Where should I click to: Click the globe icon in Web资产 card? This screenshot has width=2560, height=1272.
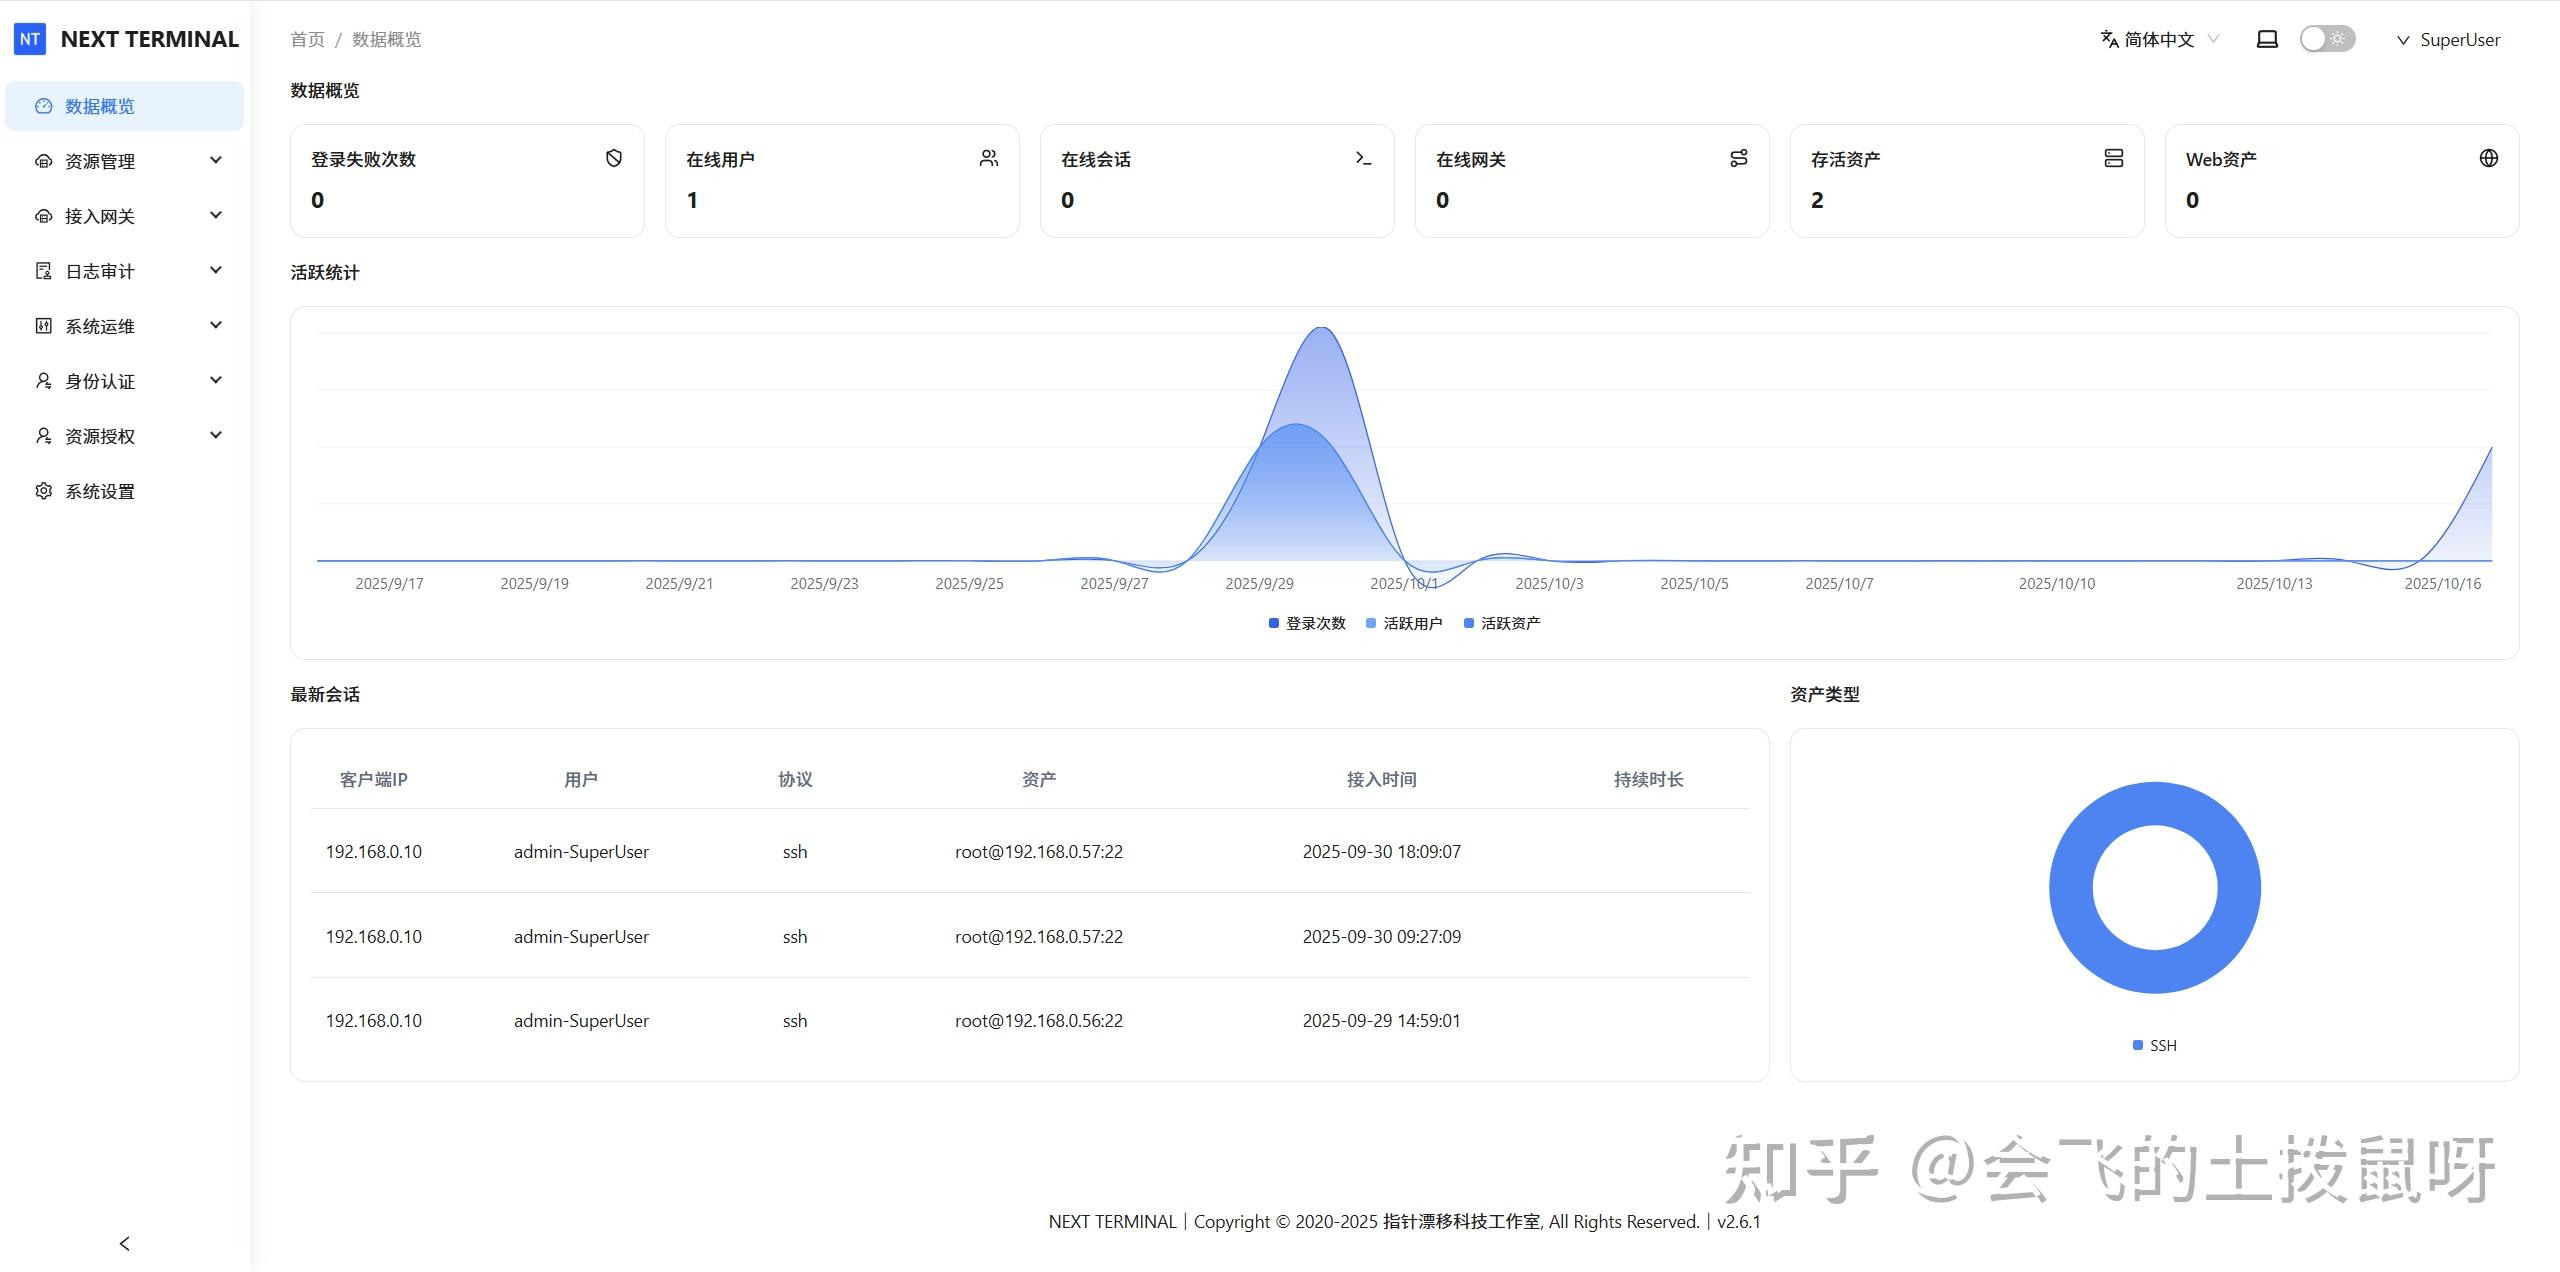(2489, 158)
